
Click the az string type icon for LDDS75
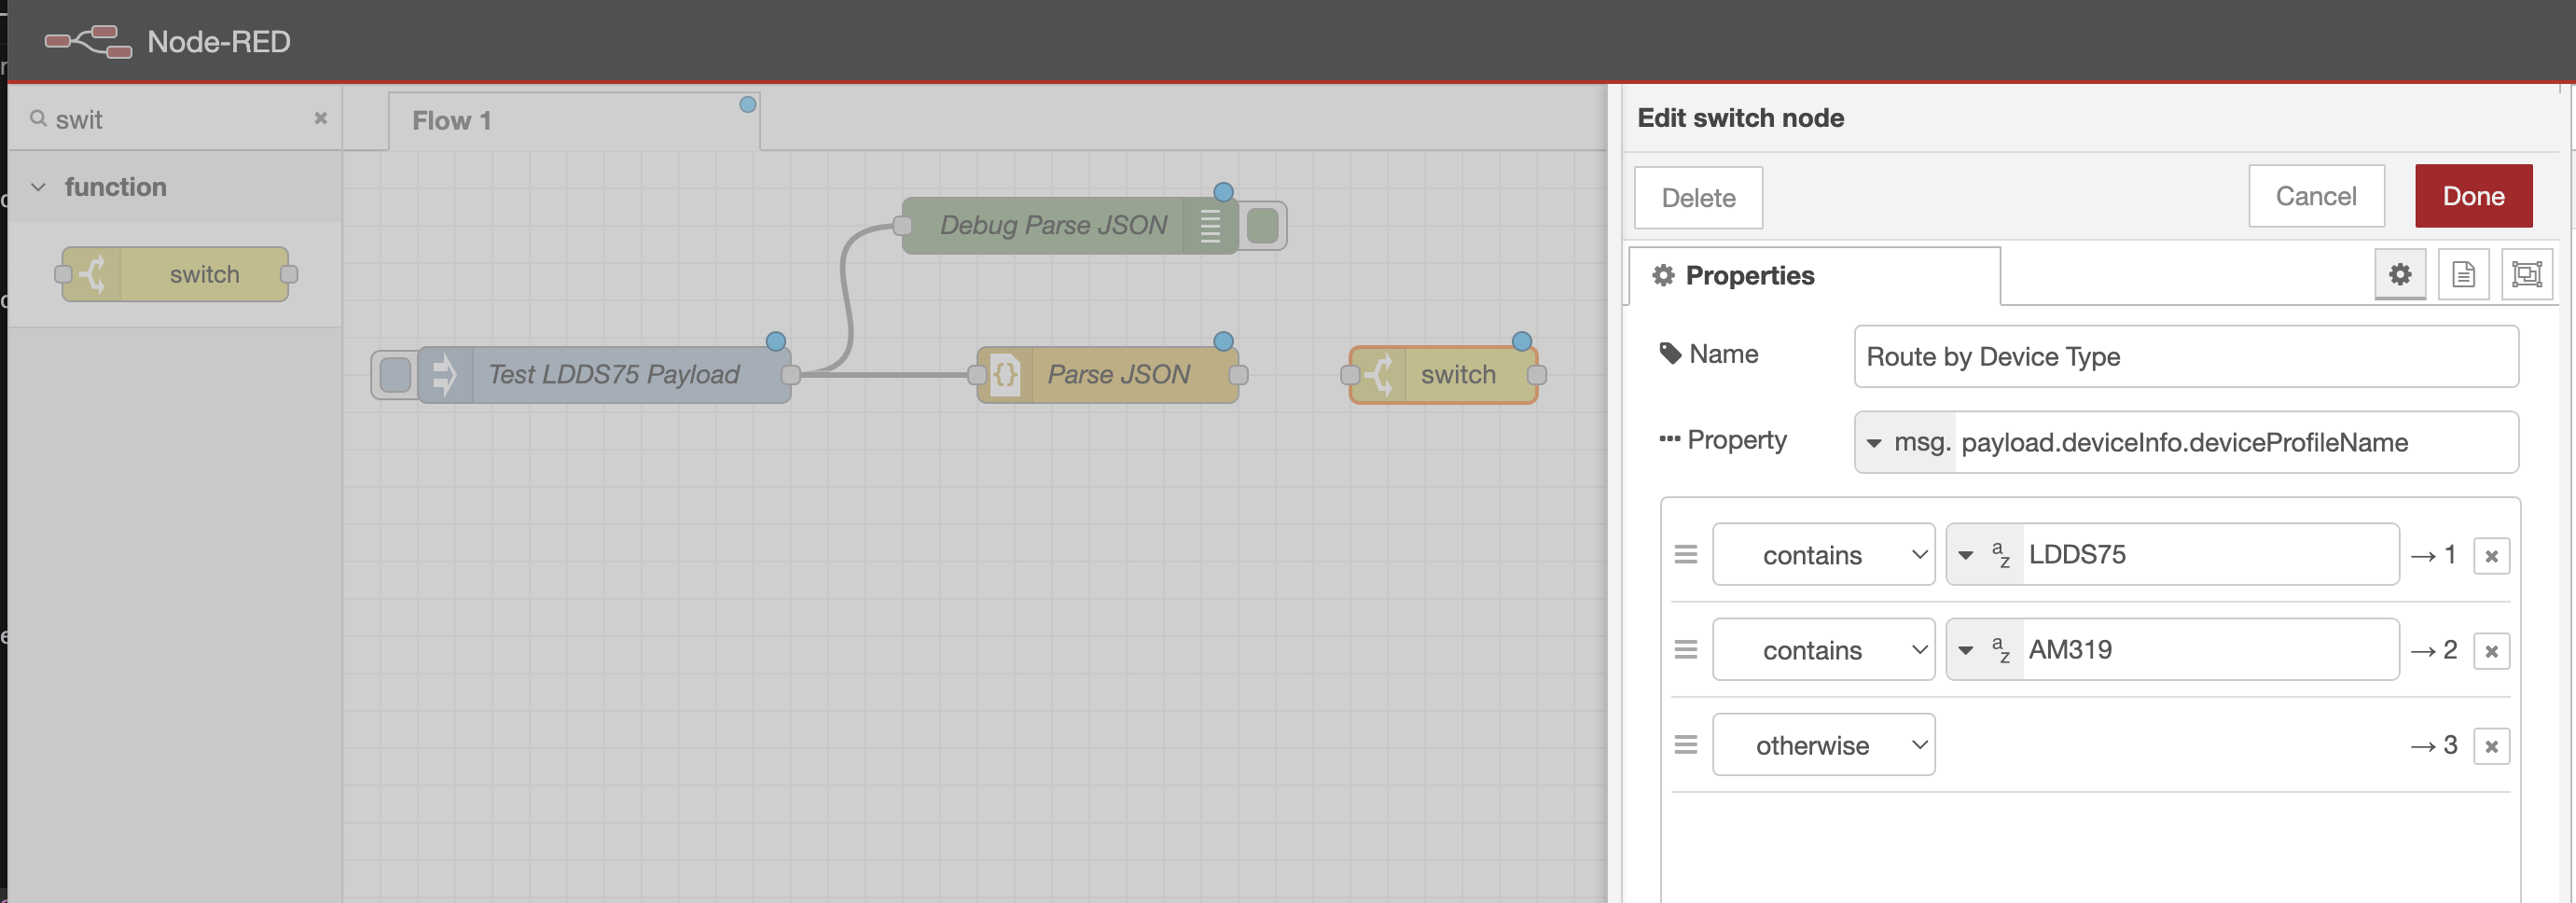2001,555
